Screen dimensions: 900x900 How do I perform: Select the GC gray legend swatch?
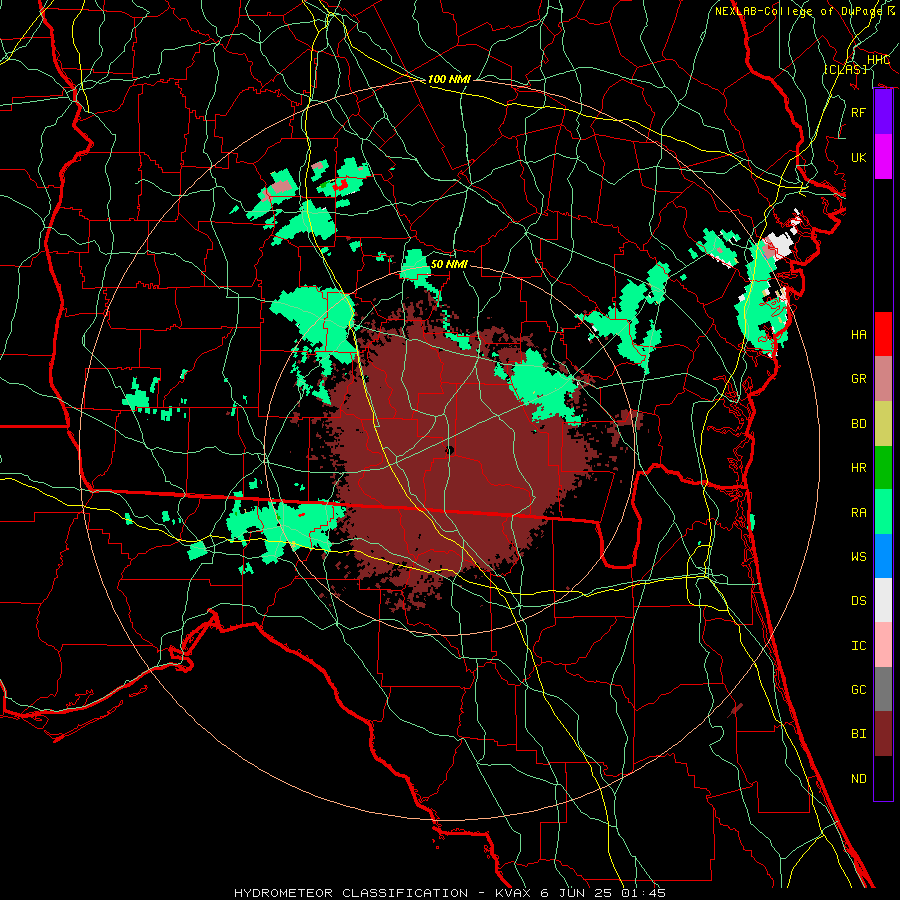pos(883,689)
